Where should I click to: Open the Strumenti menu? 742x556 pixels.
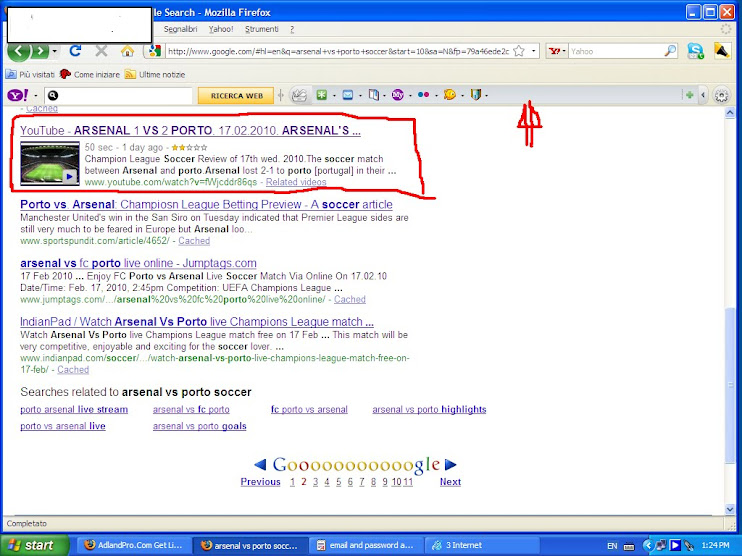click(x=262, y=29)
